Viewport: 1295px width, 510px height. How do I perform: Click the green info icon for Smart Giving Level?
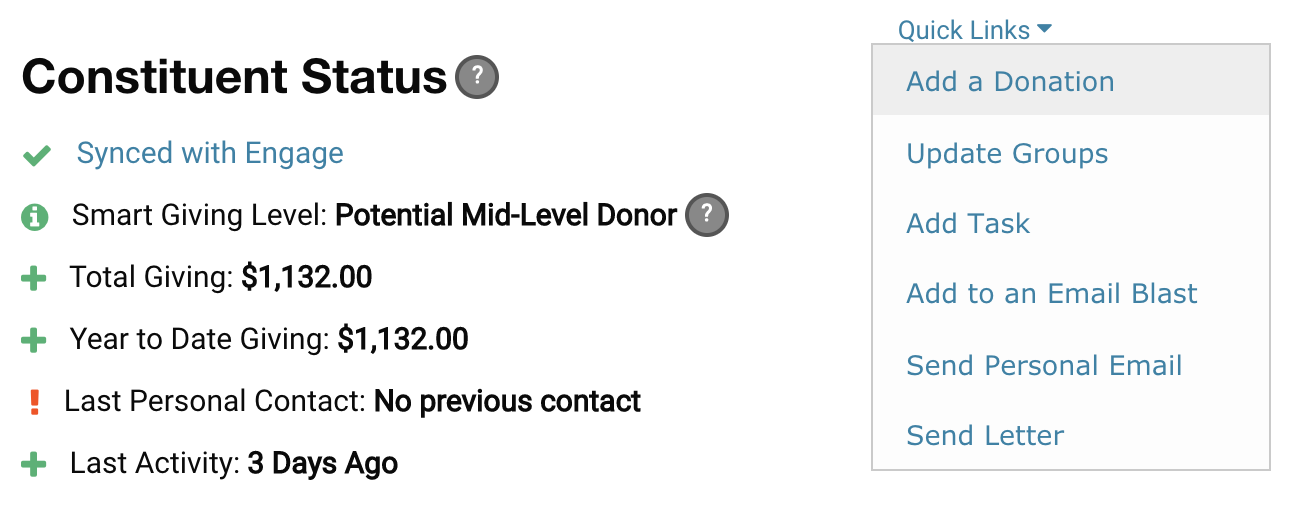click(x=35, y=216)
